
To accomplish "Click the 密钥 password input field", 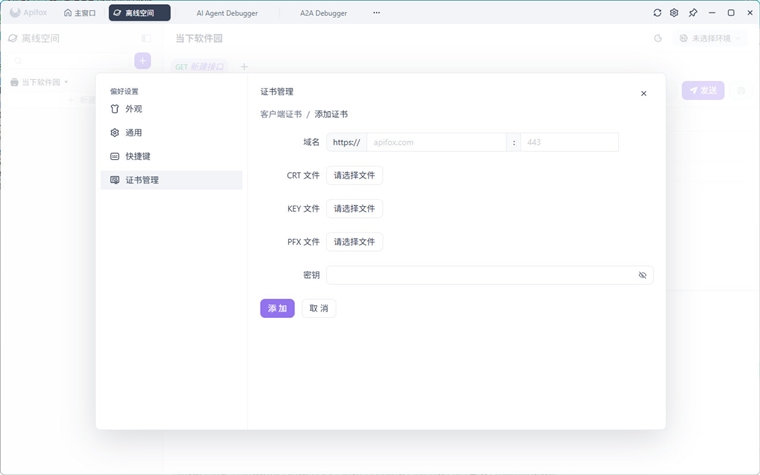I will [490, 275].
